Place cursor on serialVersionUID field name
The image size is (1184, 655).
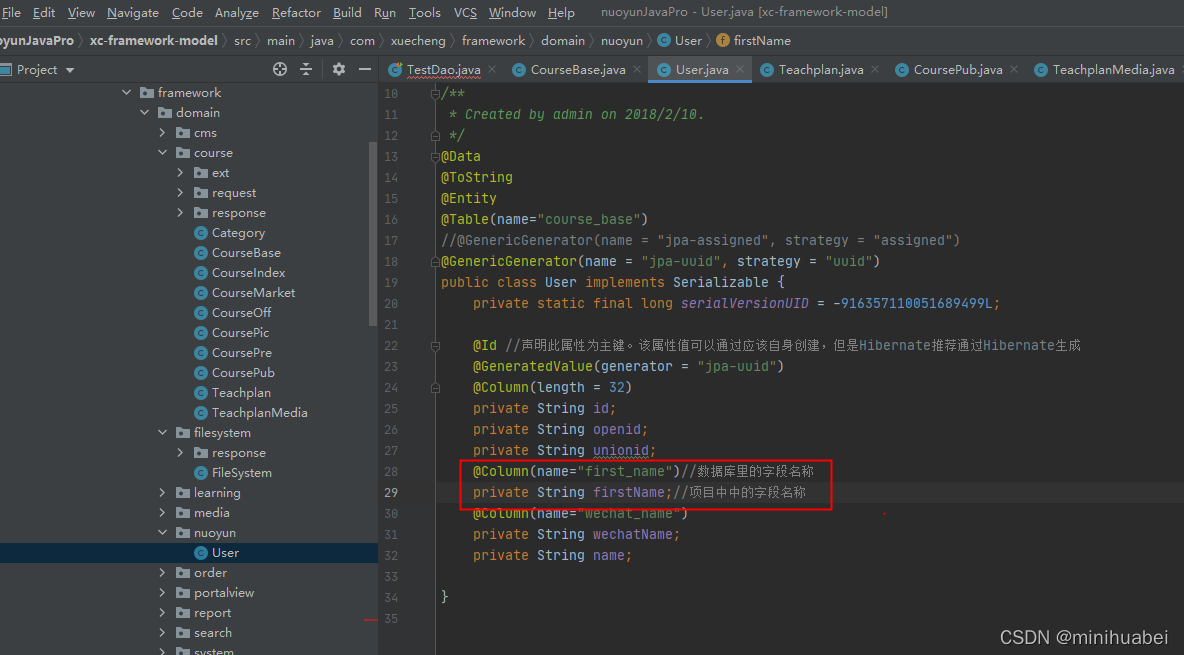pos(745,303)
